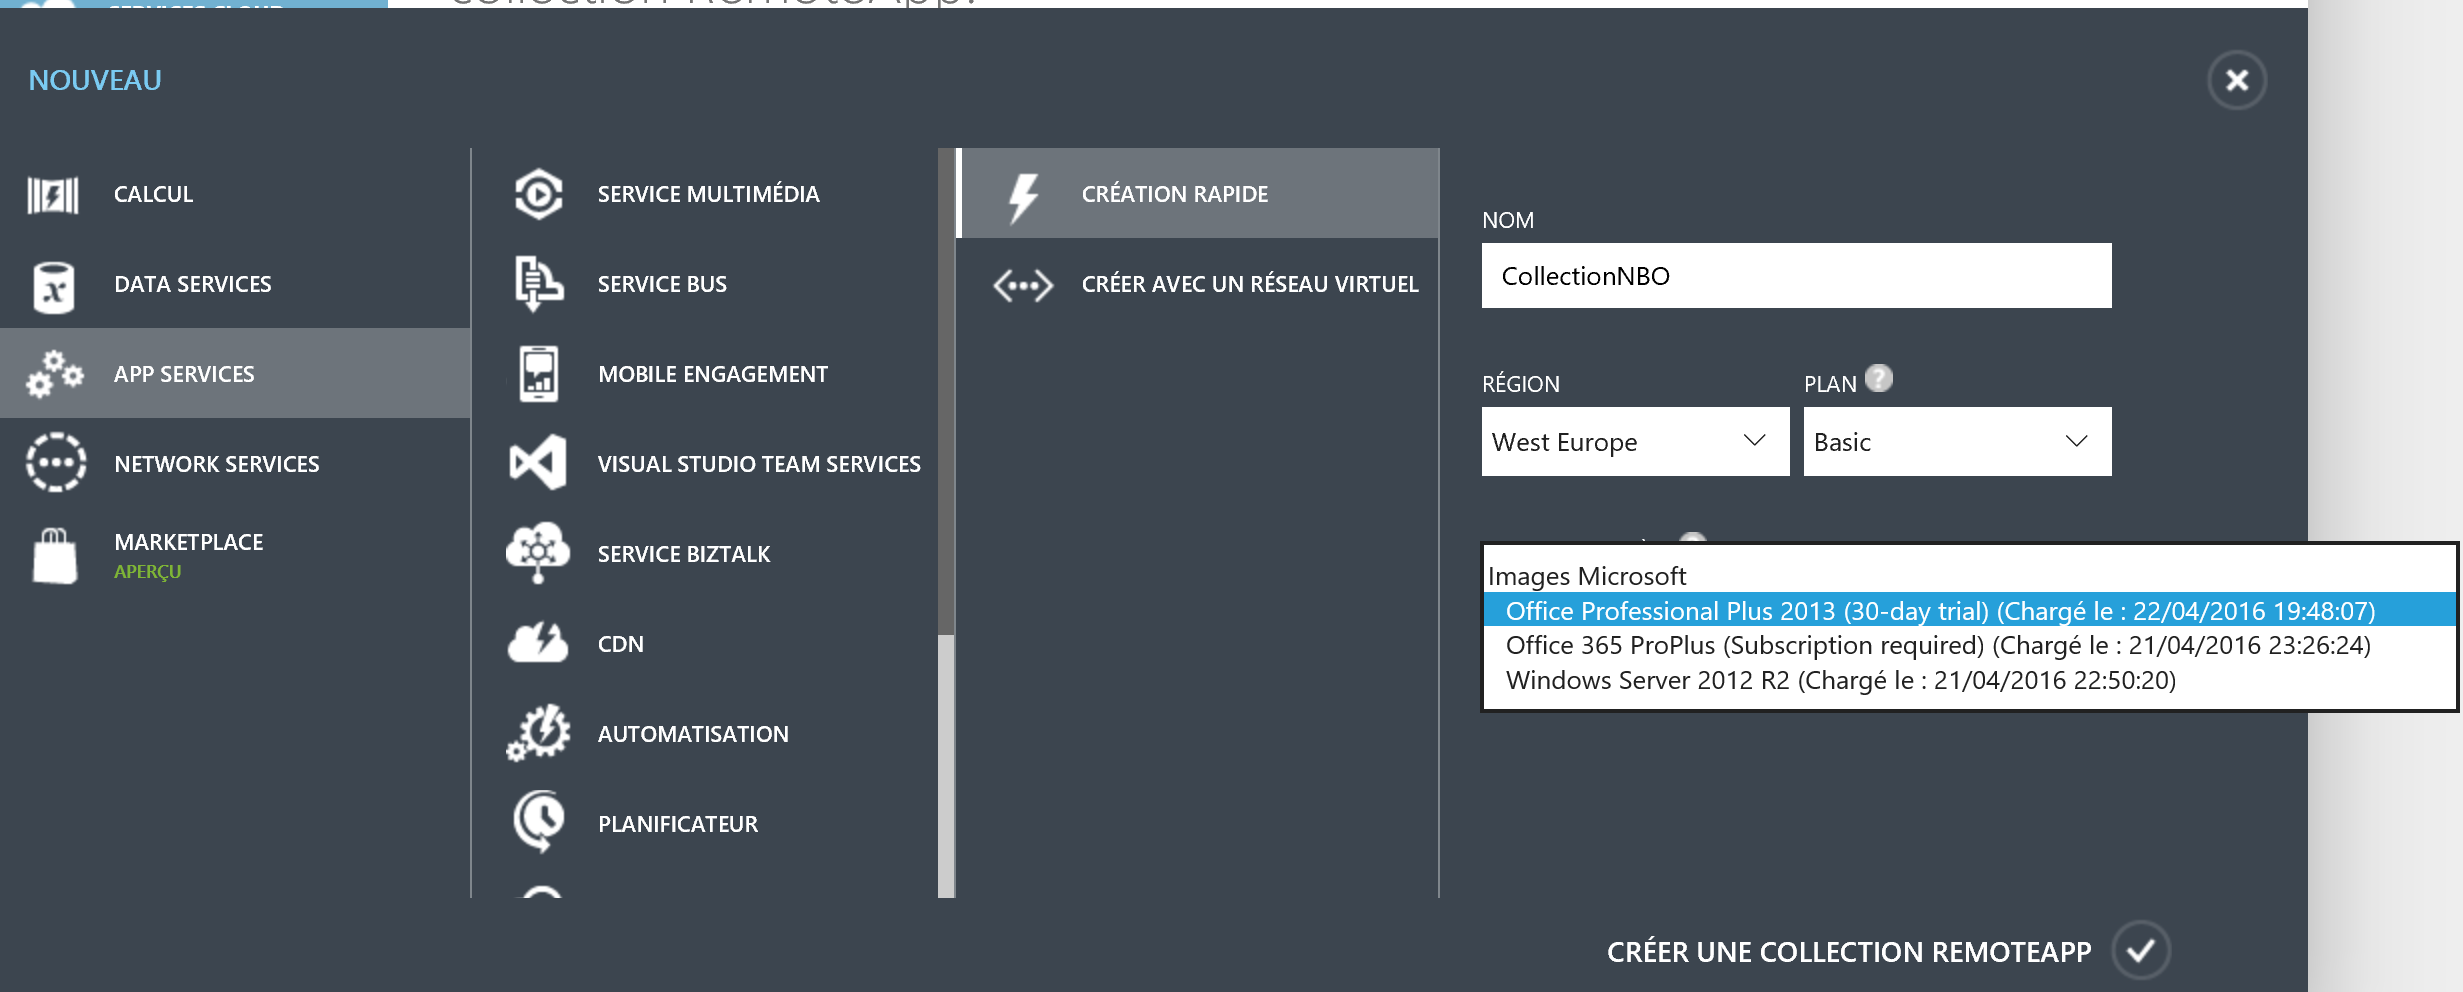Screen dimensions: 2463x992
Task: Choose Créer avec un réseau virtuel
Action: [1249, 284]
